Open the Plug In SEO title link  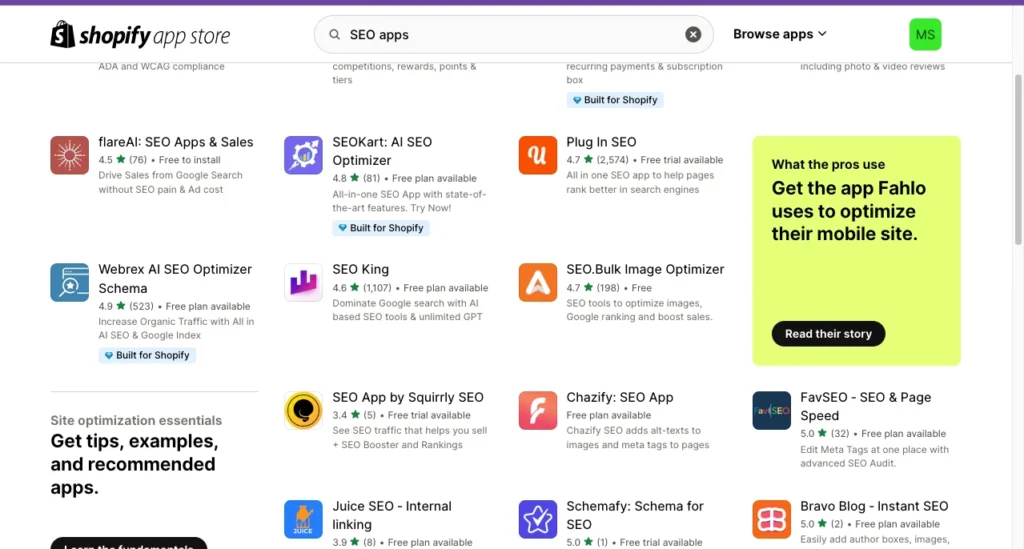(x=601, y=142)
